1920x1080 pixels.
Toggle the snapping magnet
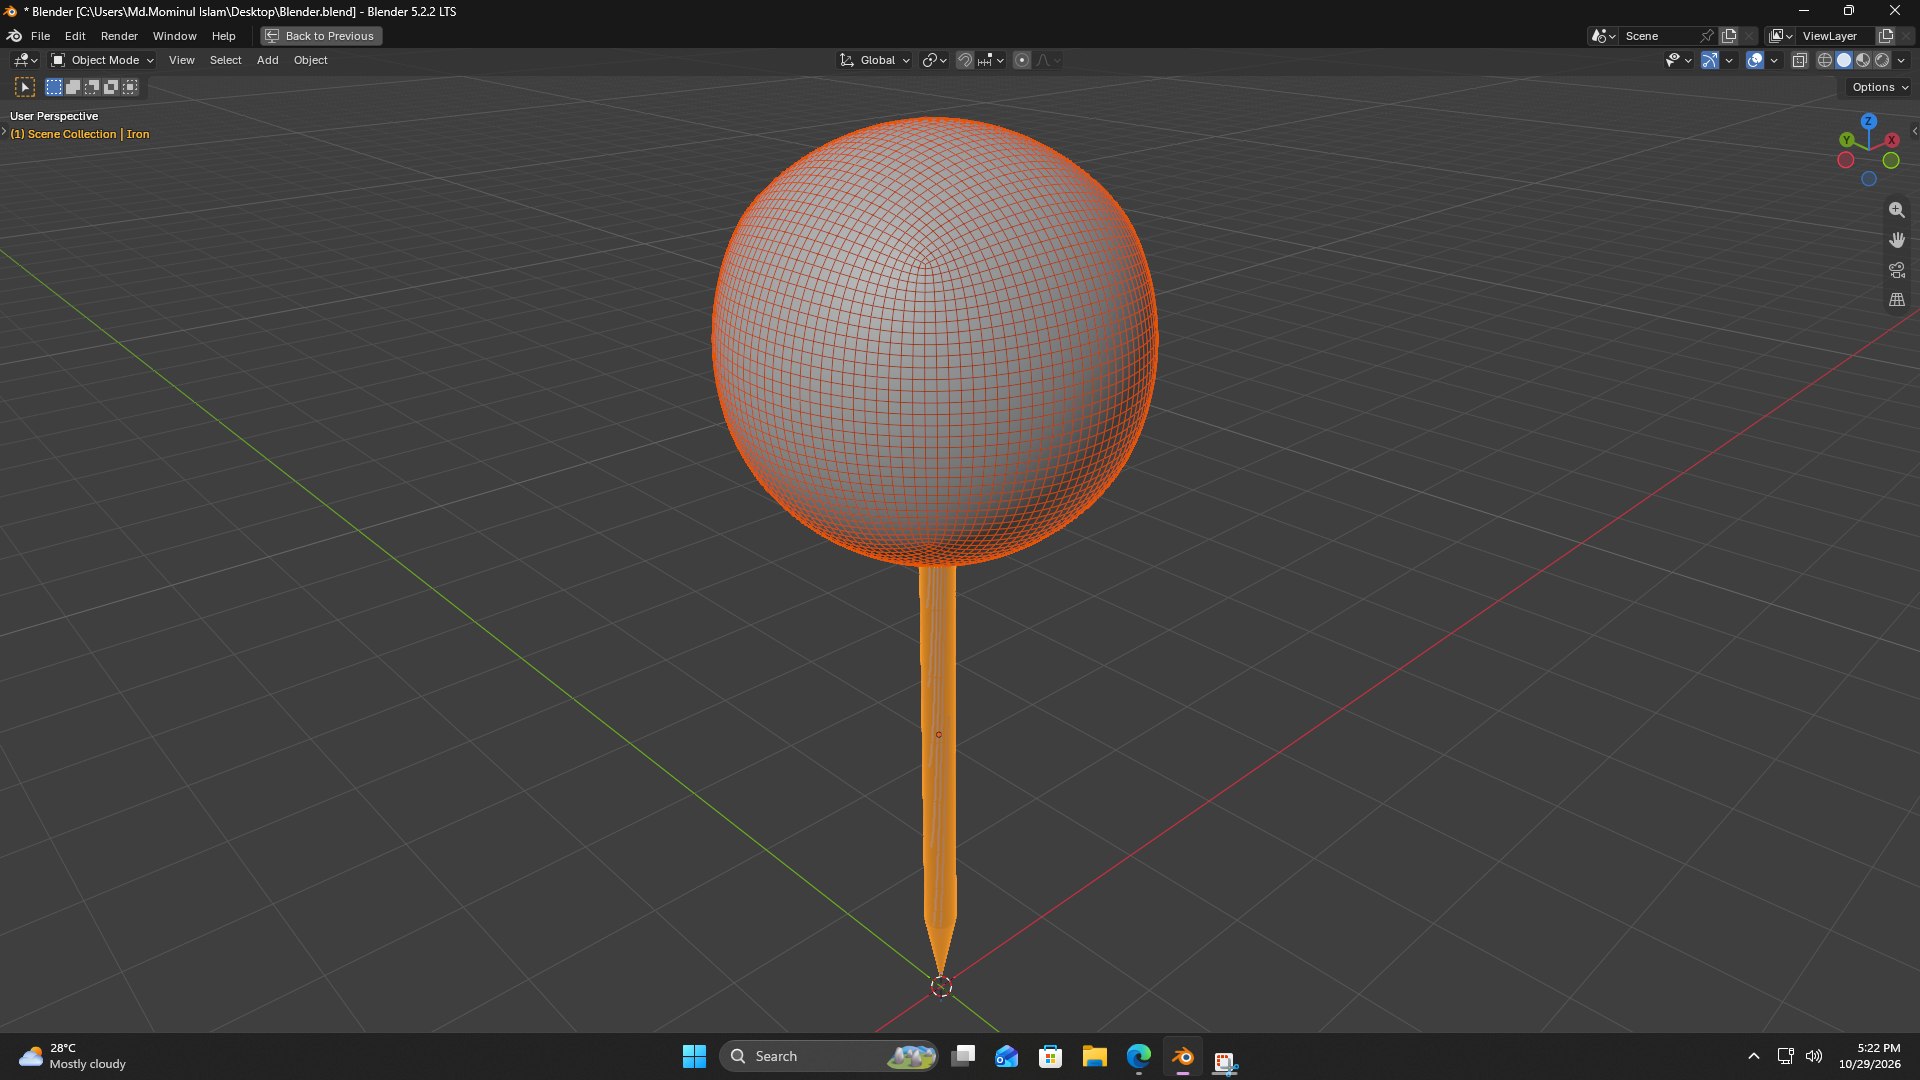click(964, 60)
